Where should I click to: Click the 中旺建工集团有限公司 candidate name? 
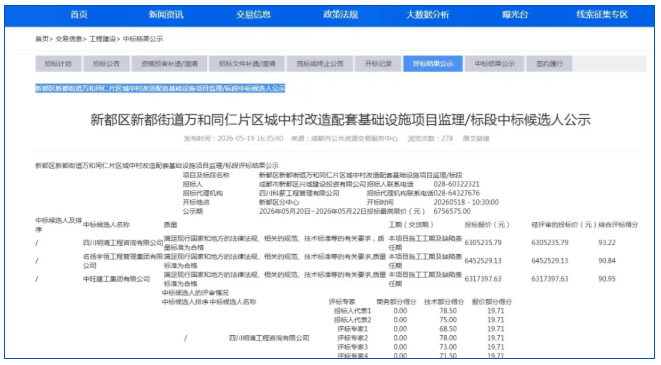(x=116, y=279)
